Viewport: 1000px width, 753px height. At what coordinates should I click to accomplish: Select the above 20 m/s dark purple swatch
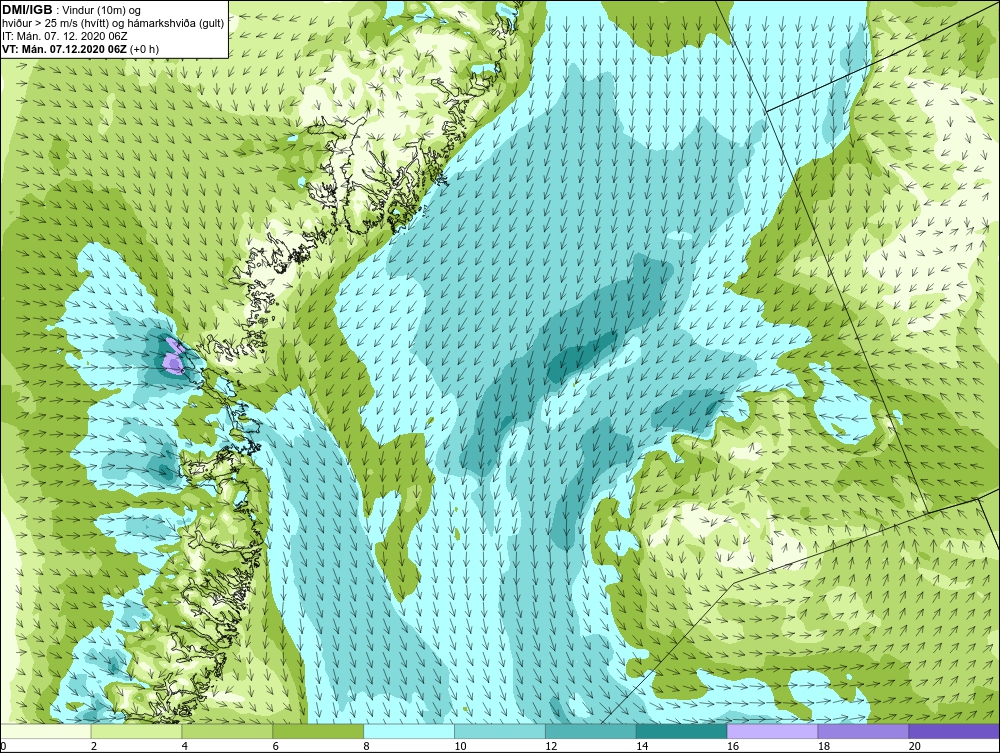coord(954,731)
